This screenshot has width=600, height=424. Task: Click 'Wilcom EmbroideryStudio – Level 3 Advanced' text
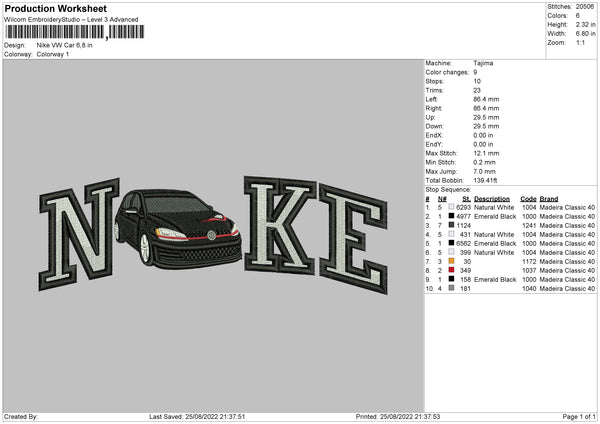[x=71, y=20]
